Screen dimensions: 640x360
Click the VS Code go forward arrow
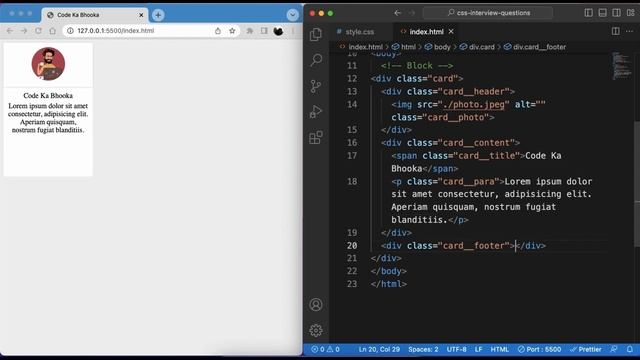click(412, 13)
